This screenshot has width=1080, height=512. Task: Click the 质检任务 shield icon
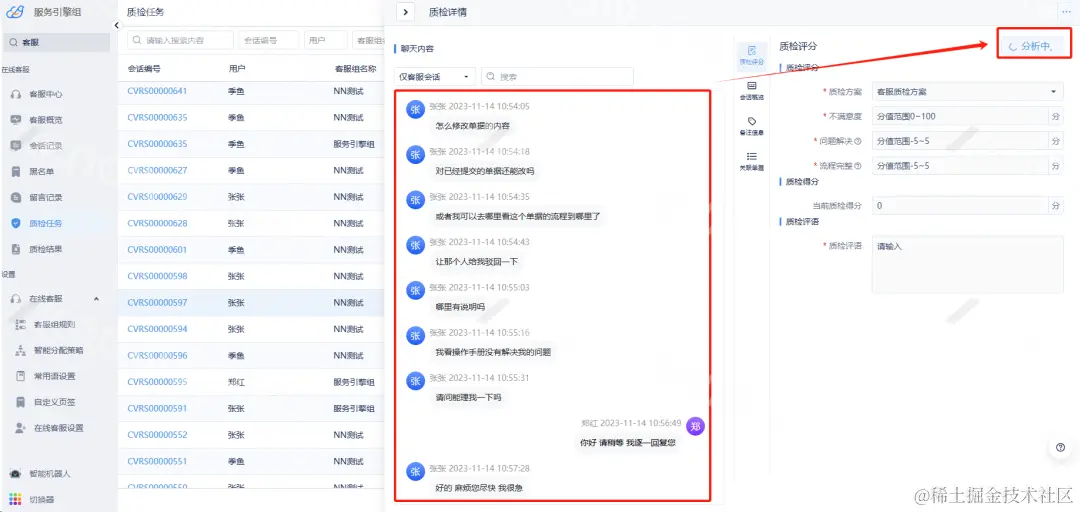click(16, 223)
